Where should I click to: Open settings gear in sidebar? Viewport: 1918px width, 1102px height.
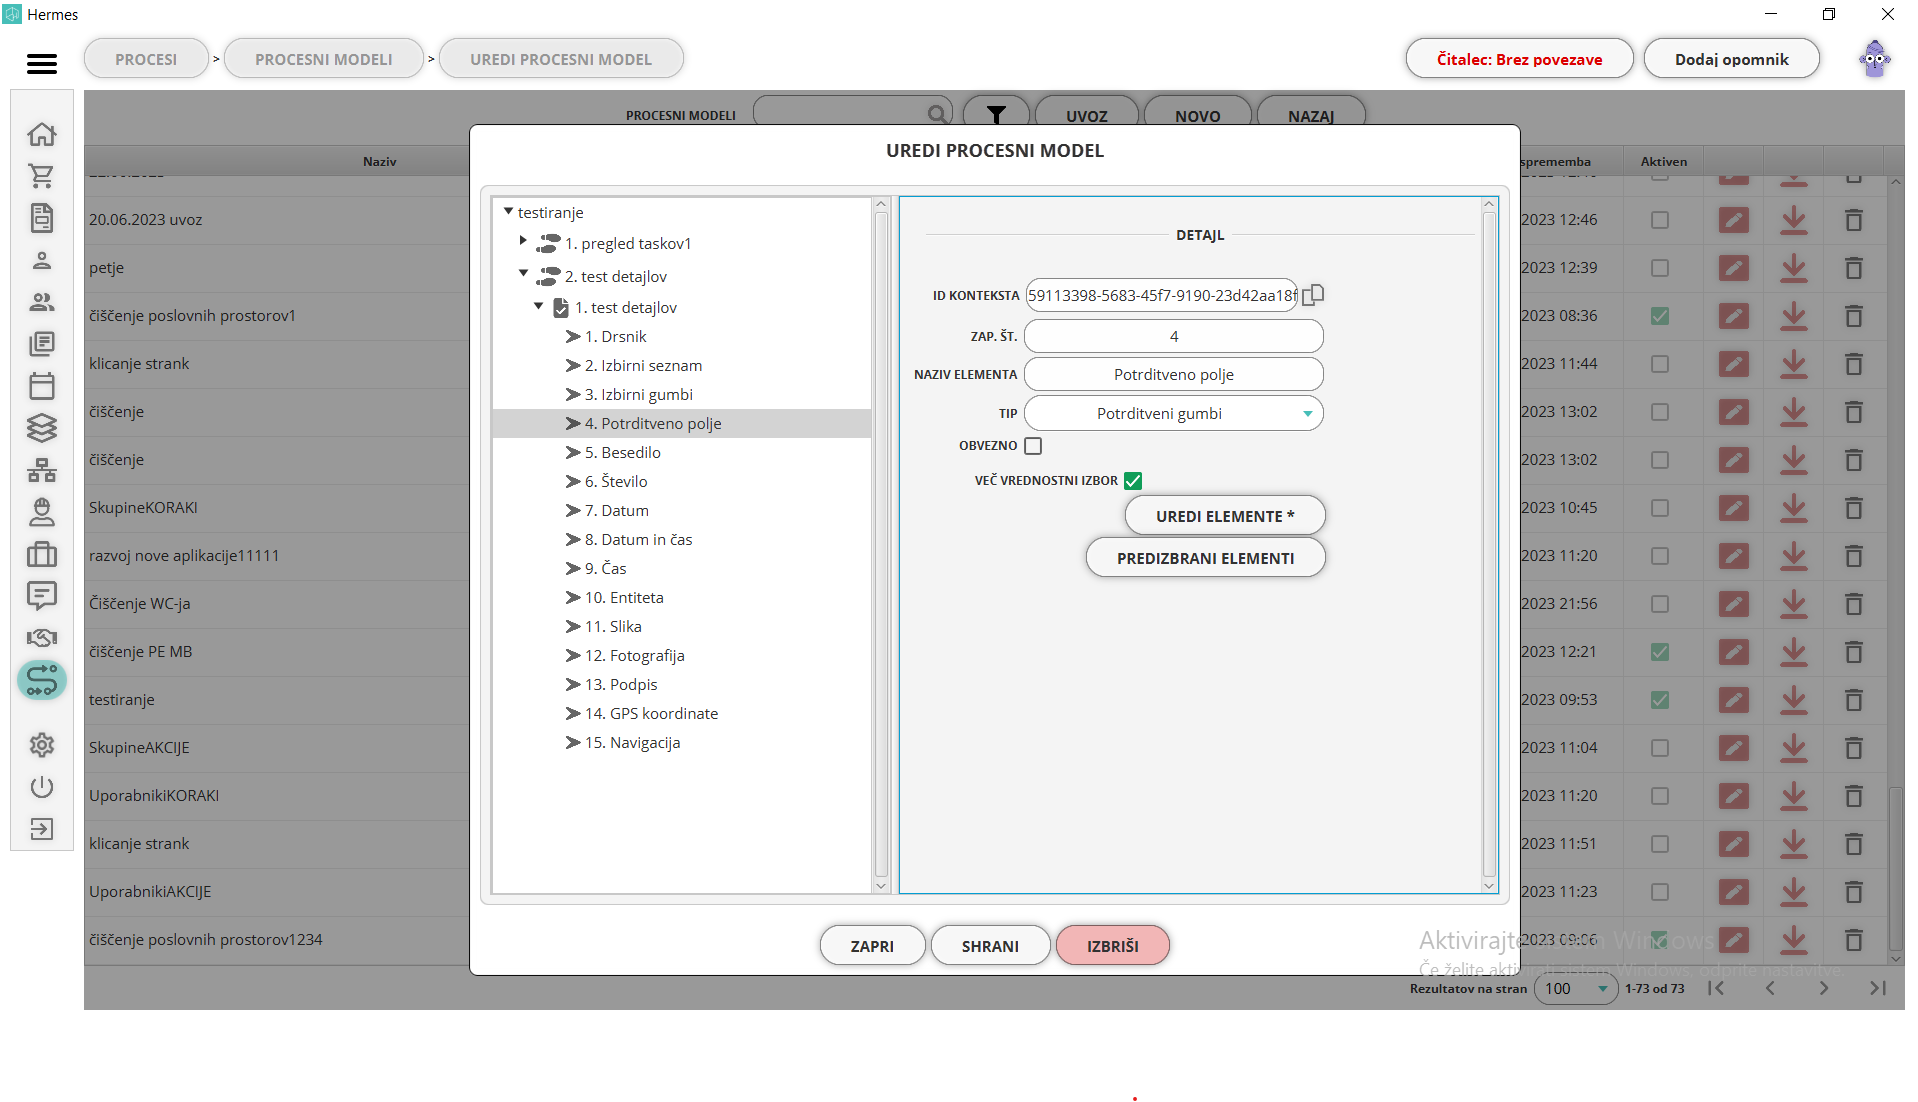tap(42, 745)
